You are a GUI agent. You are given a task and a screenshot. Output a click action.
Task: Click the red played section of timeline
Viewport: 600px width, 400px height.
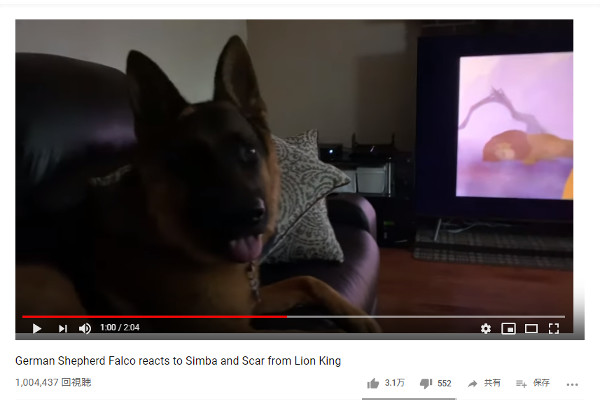(155, 317)
